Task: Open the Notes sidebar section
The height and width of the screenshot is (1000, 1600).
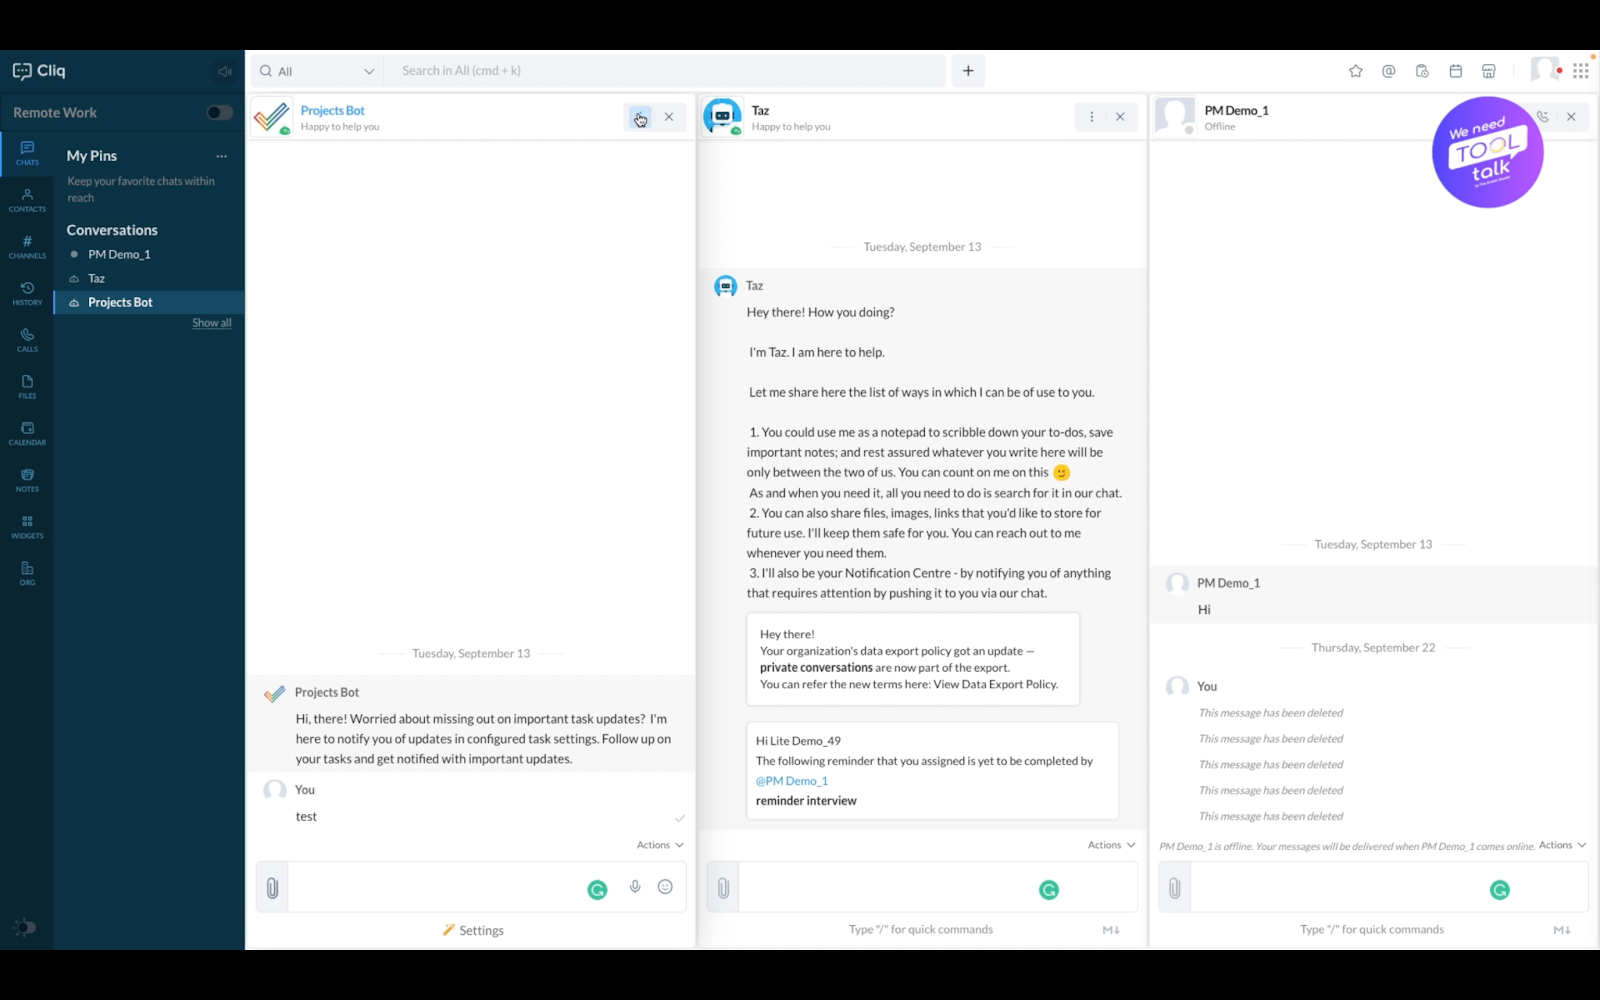Action: click(x=27, y=480)
